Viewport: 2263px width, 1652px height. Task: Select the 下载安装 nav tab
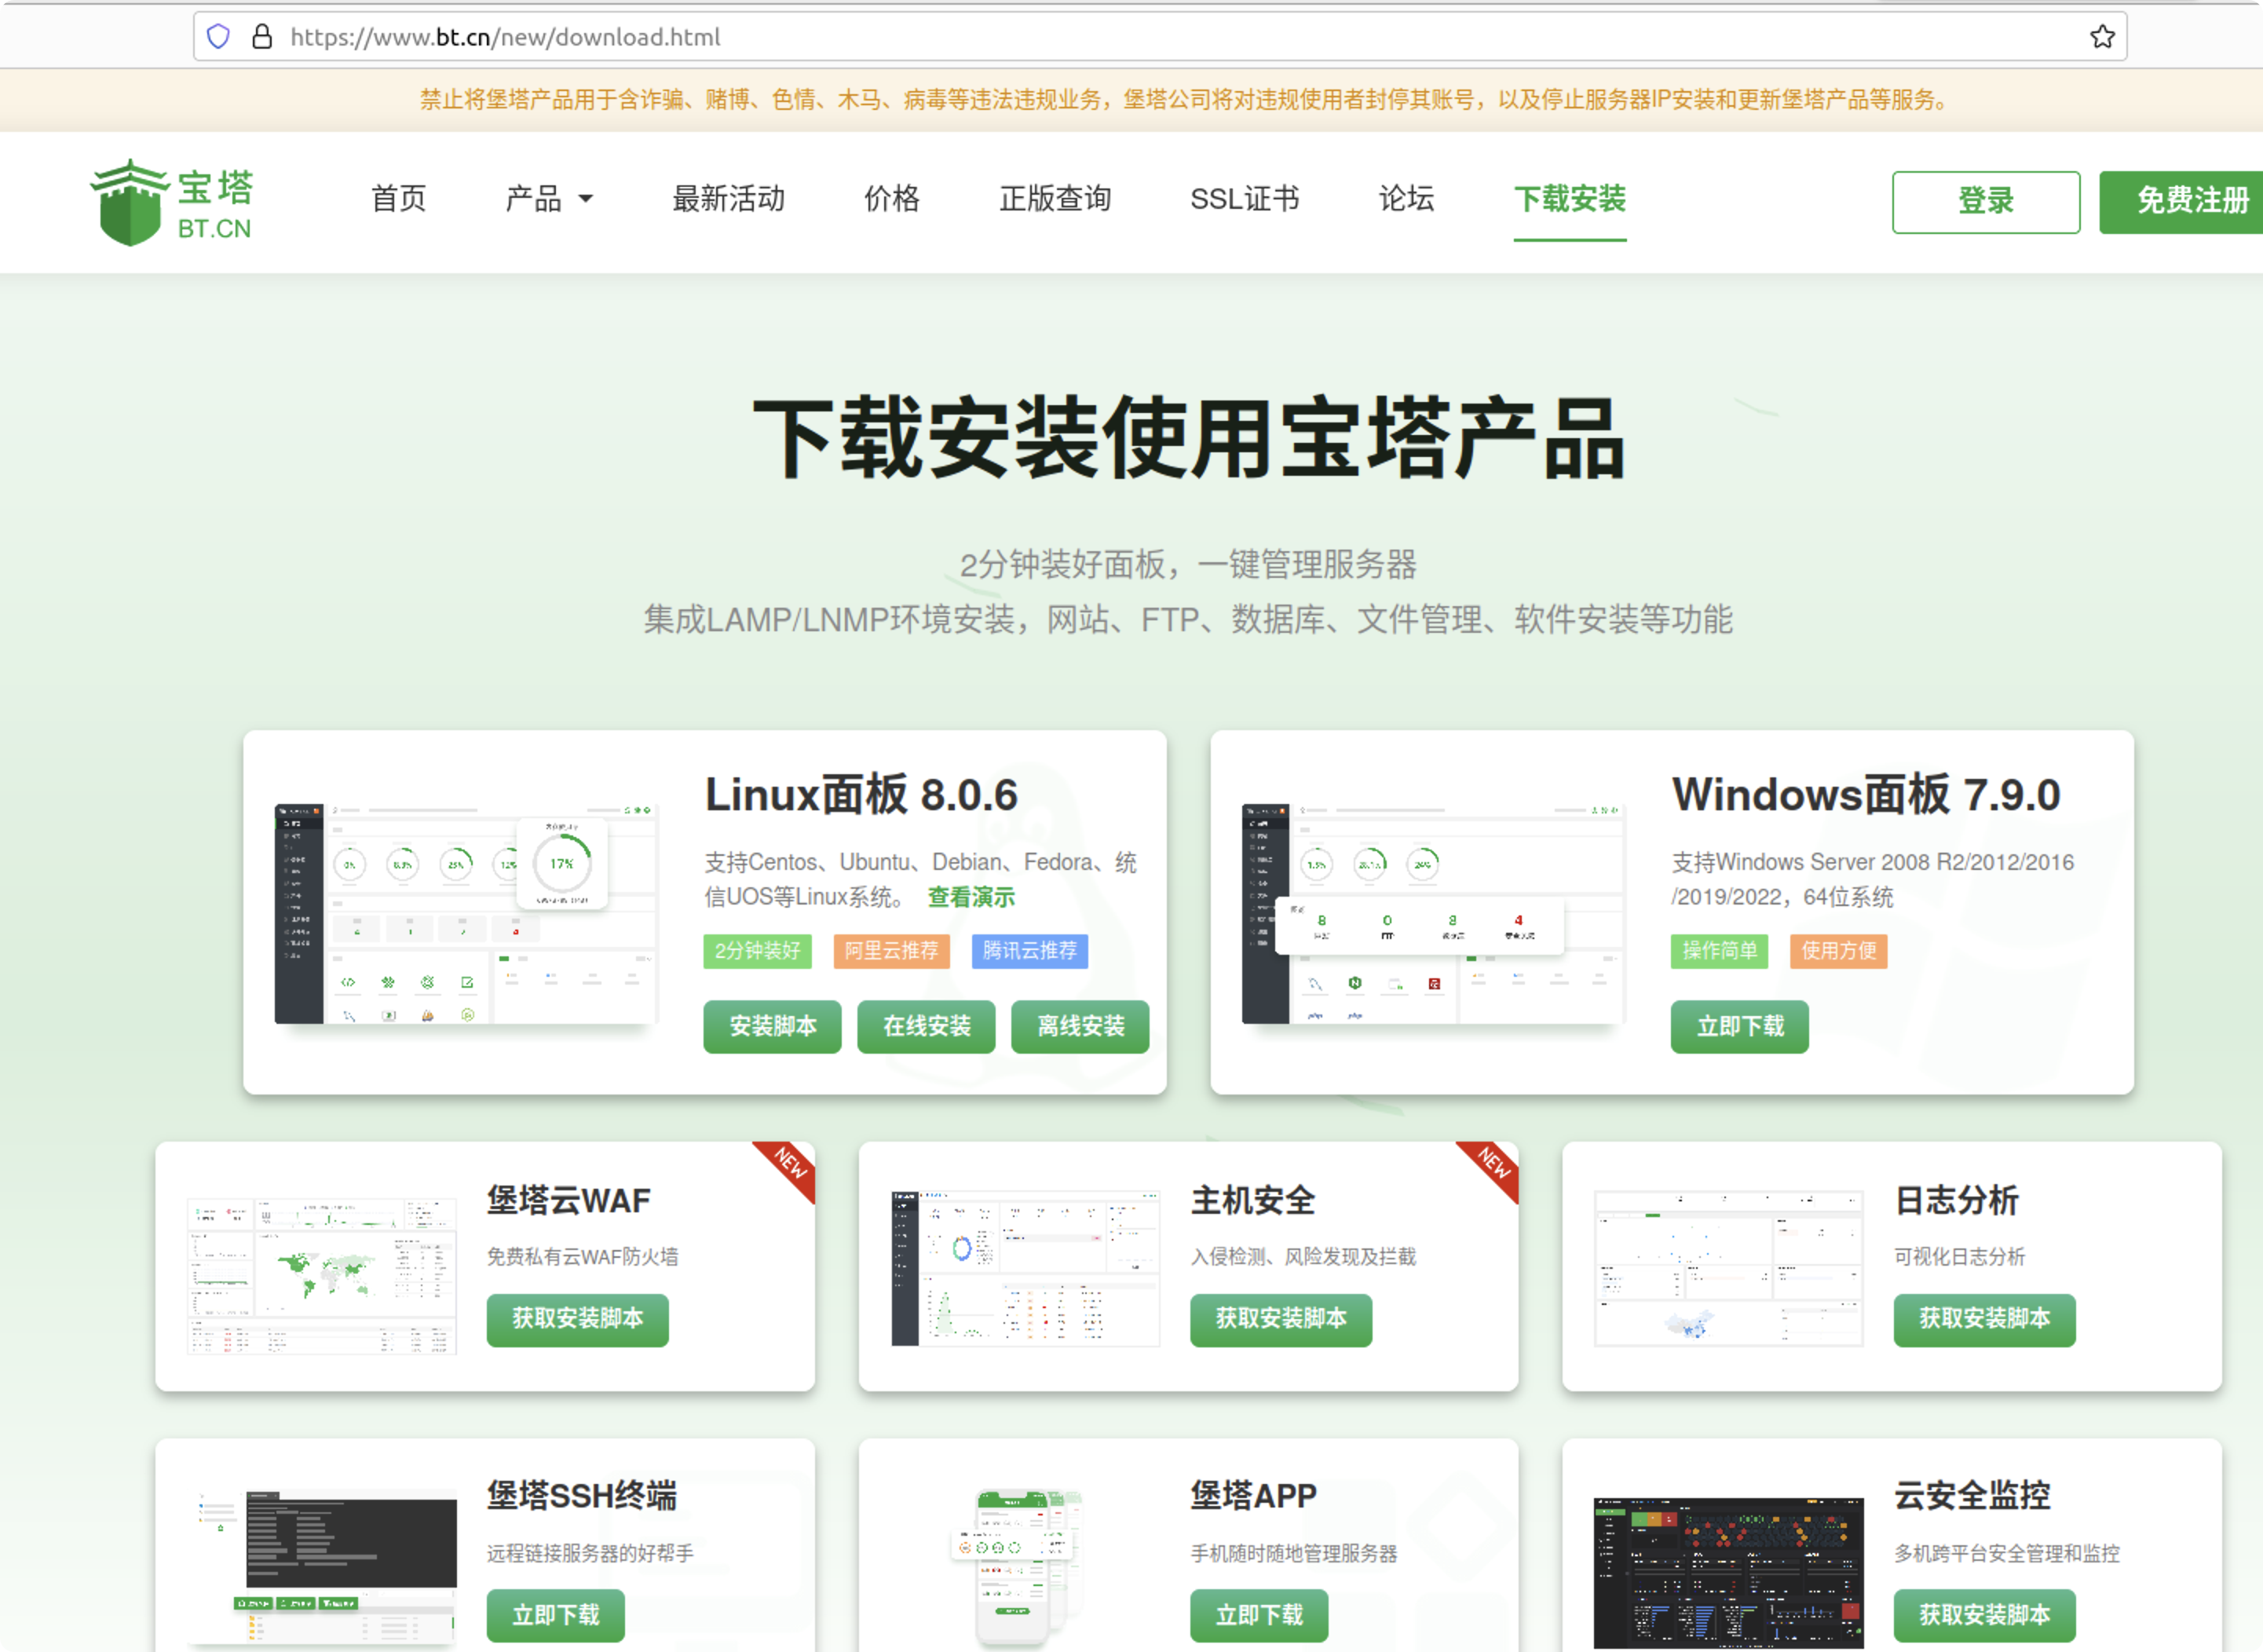[x=1569, y=199]
